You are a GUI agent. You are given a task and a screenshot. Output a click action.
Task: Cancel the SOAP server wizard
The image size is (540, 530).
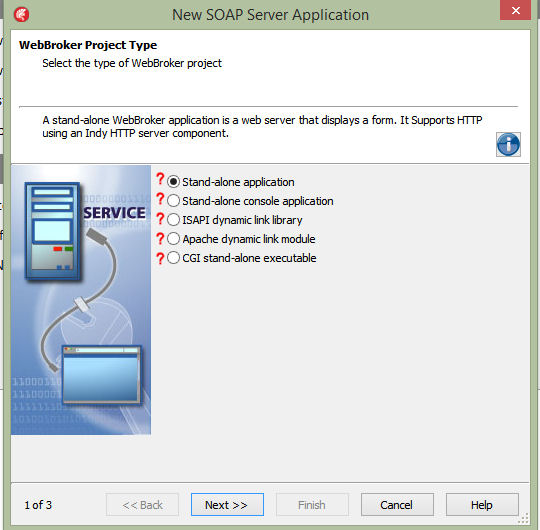pos(397,505)
